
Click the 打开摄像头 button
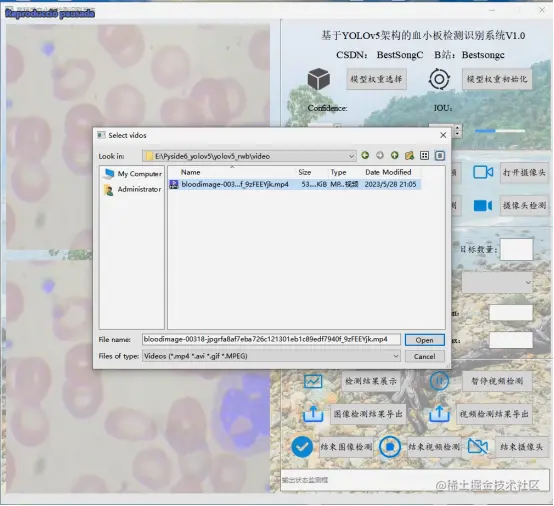[524, 172]
